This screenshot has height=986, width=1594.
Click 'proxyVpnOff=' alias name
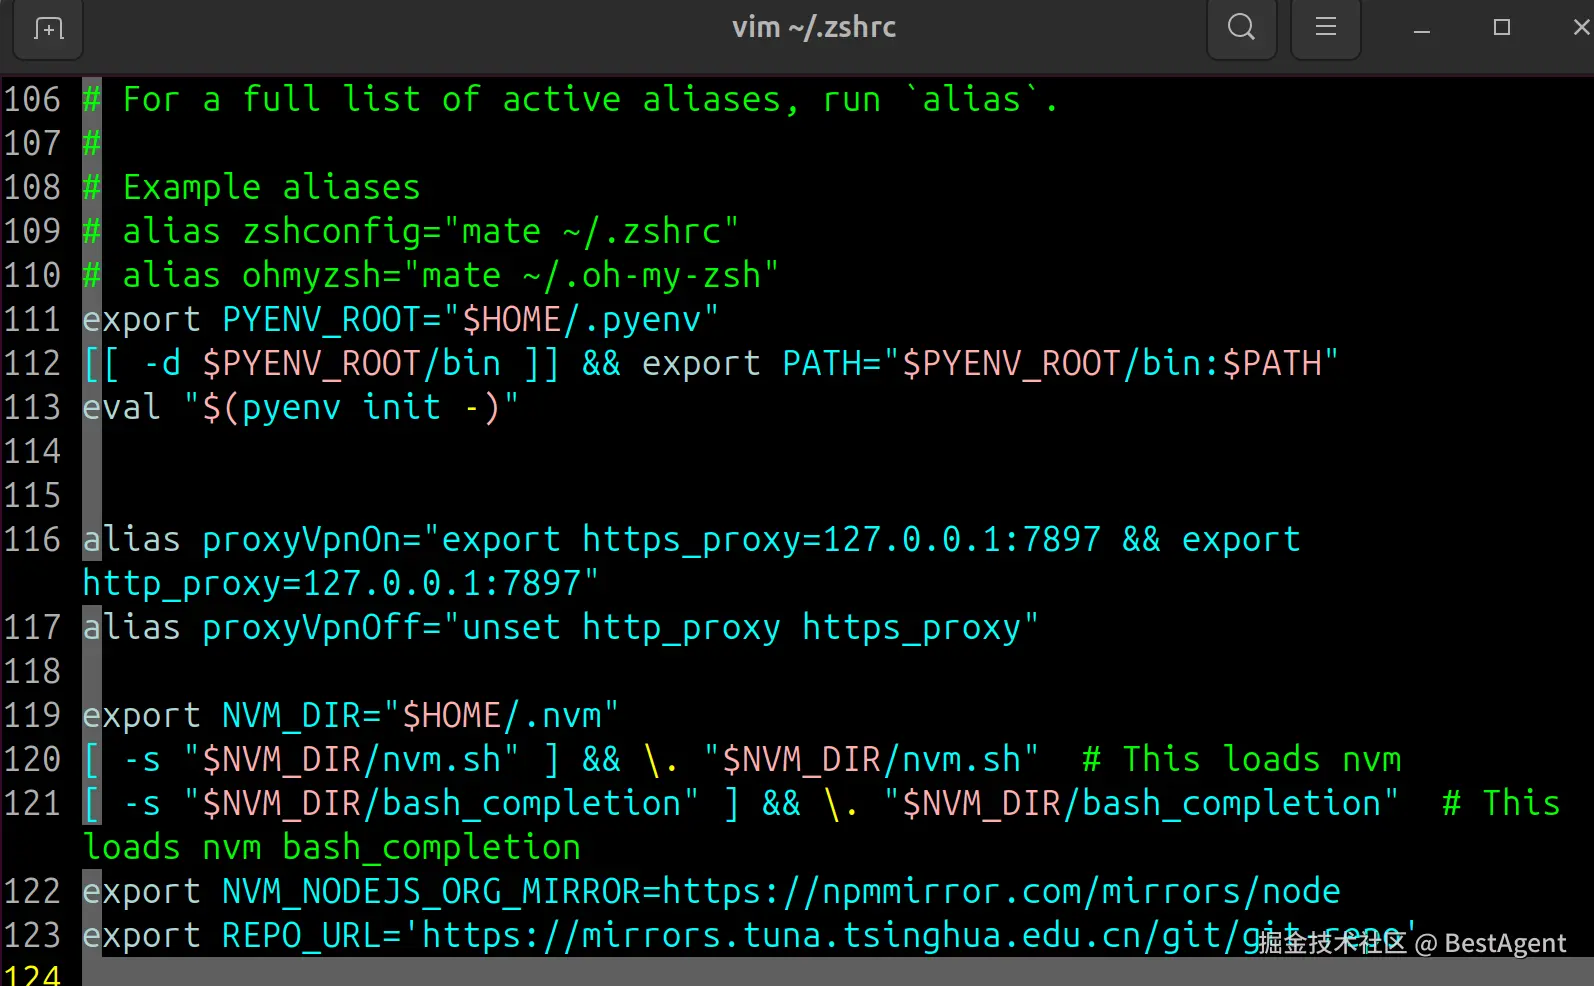322,627
